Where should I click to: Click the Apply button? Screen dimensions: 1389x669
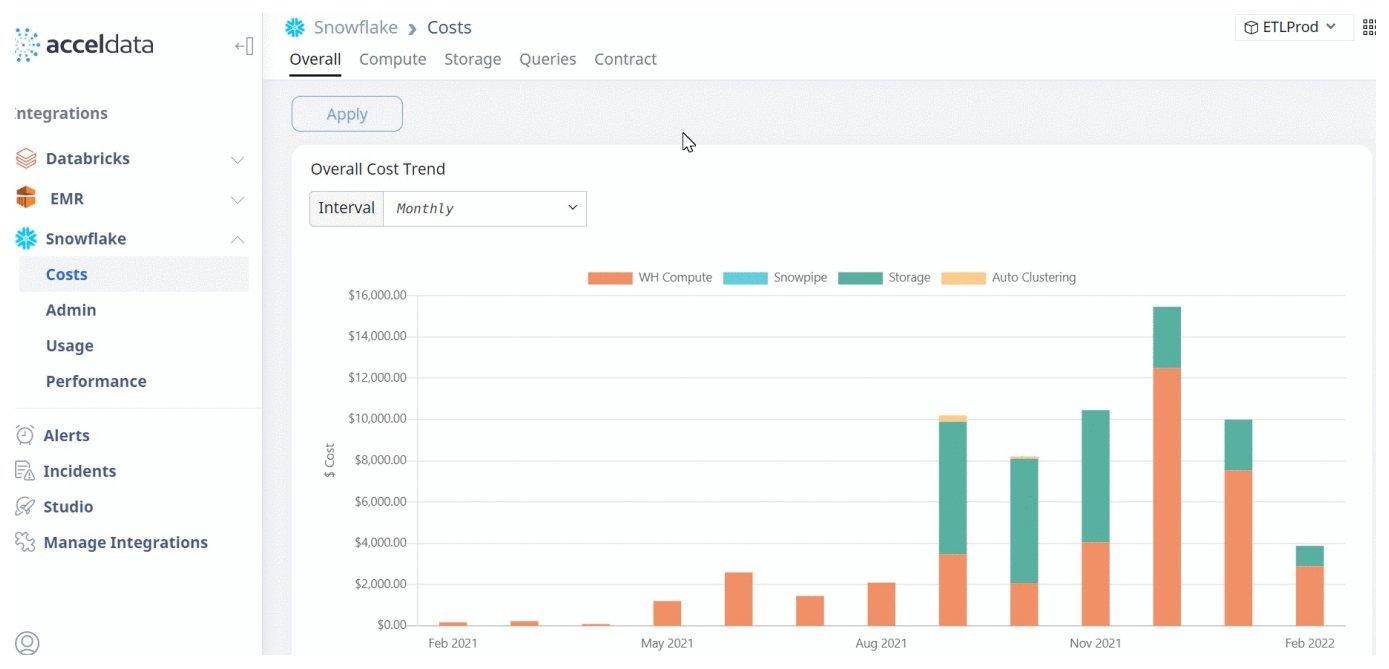347,114
